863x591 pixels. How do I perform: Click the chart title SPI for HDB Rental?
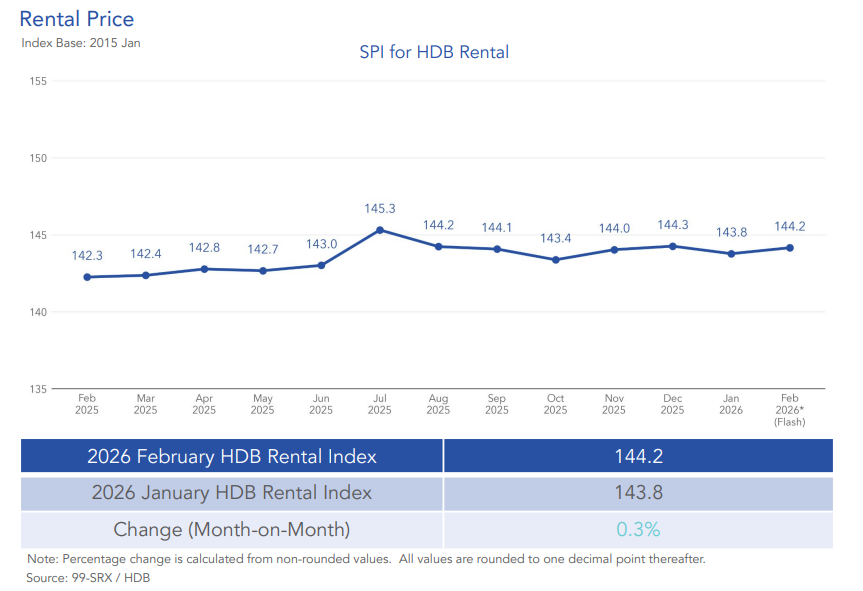pos(434,52)
